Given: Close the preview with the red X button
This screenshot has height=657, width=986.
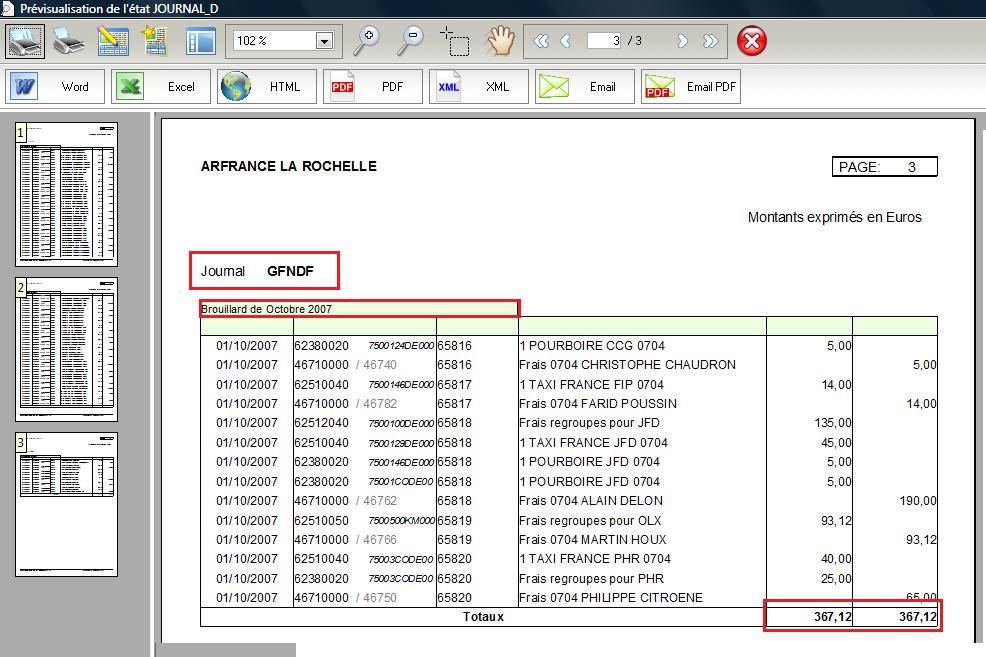Looking at the screenshot, I should (x=752, y=41).
